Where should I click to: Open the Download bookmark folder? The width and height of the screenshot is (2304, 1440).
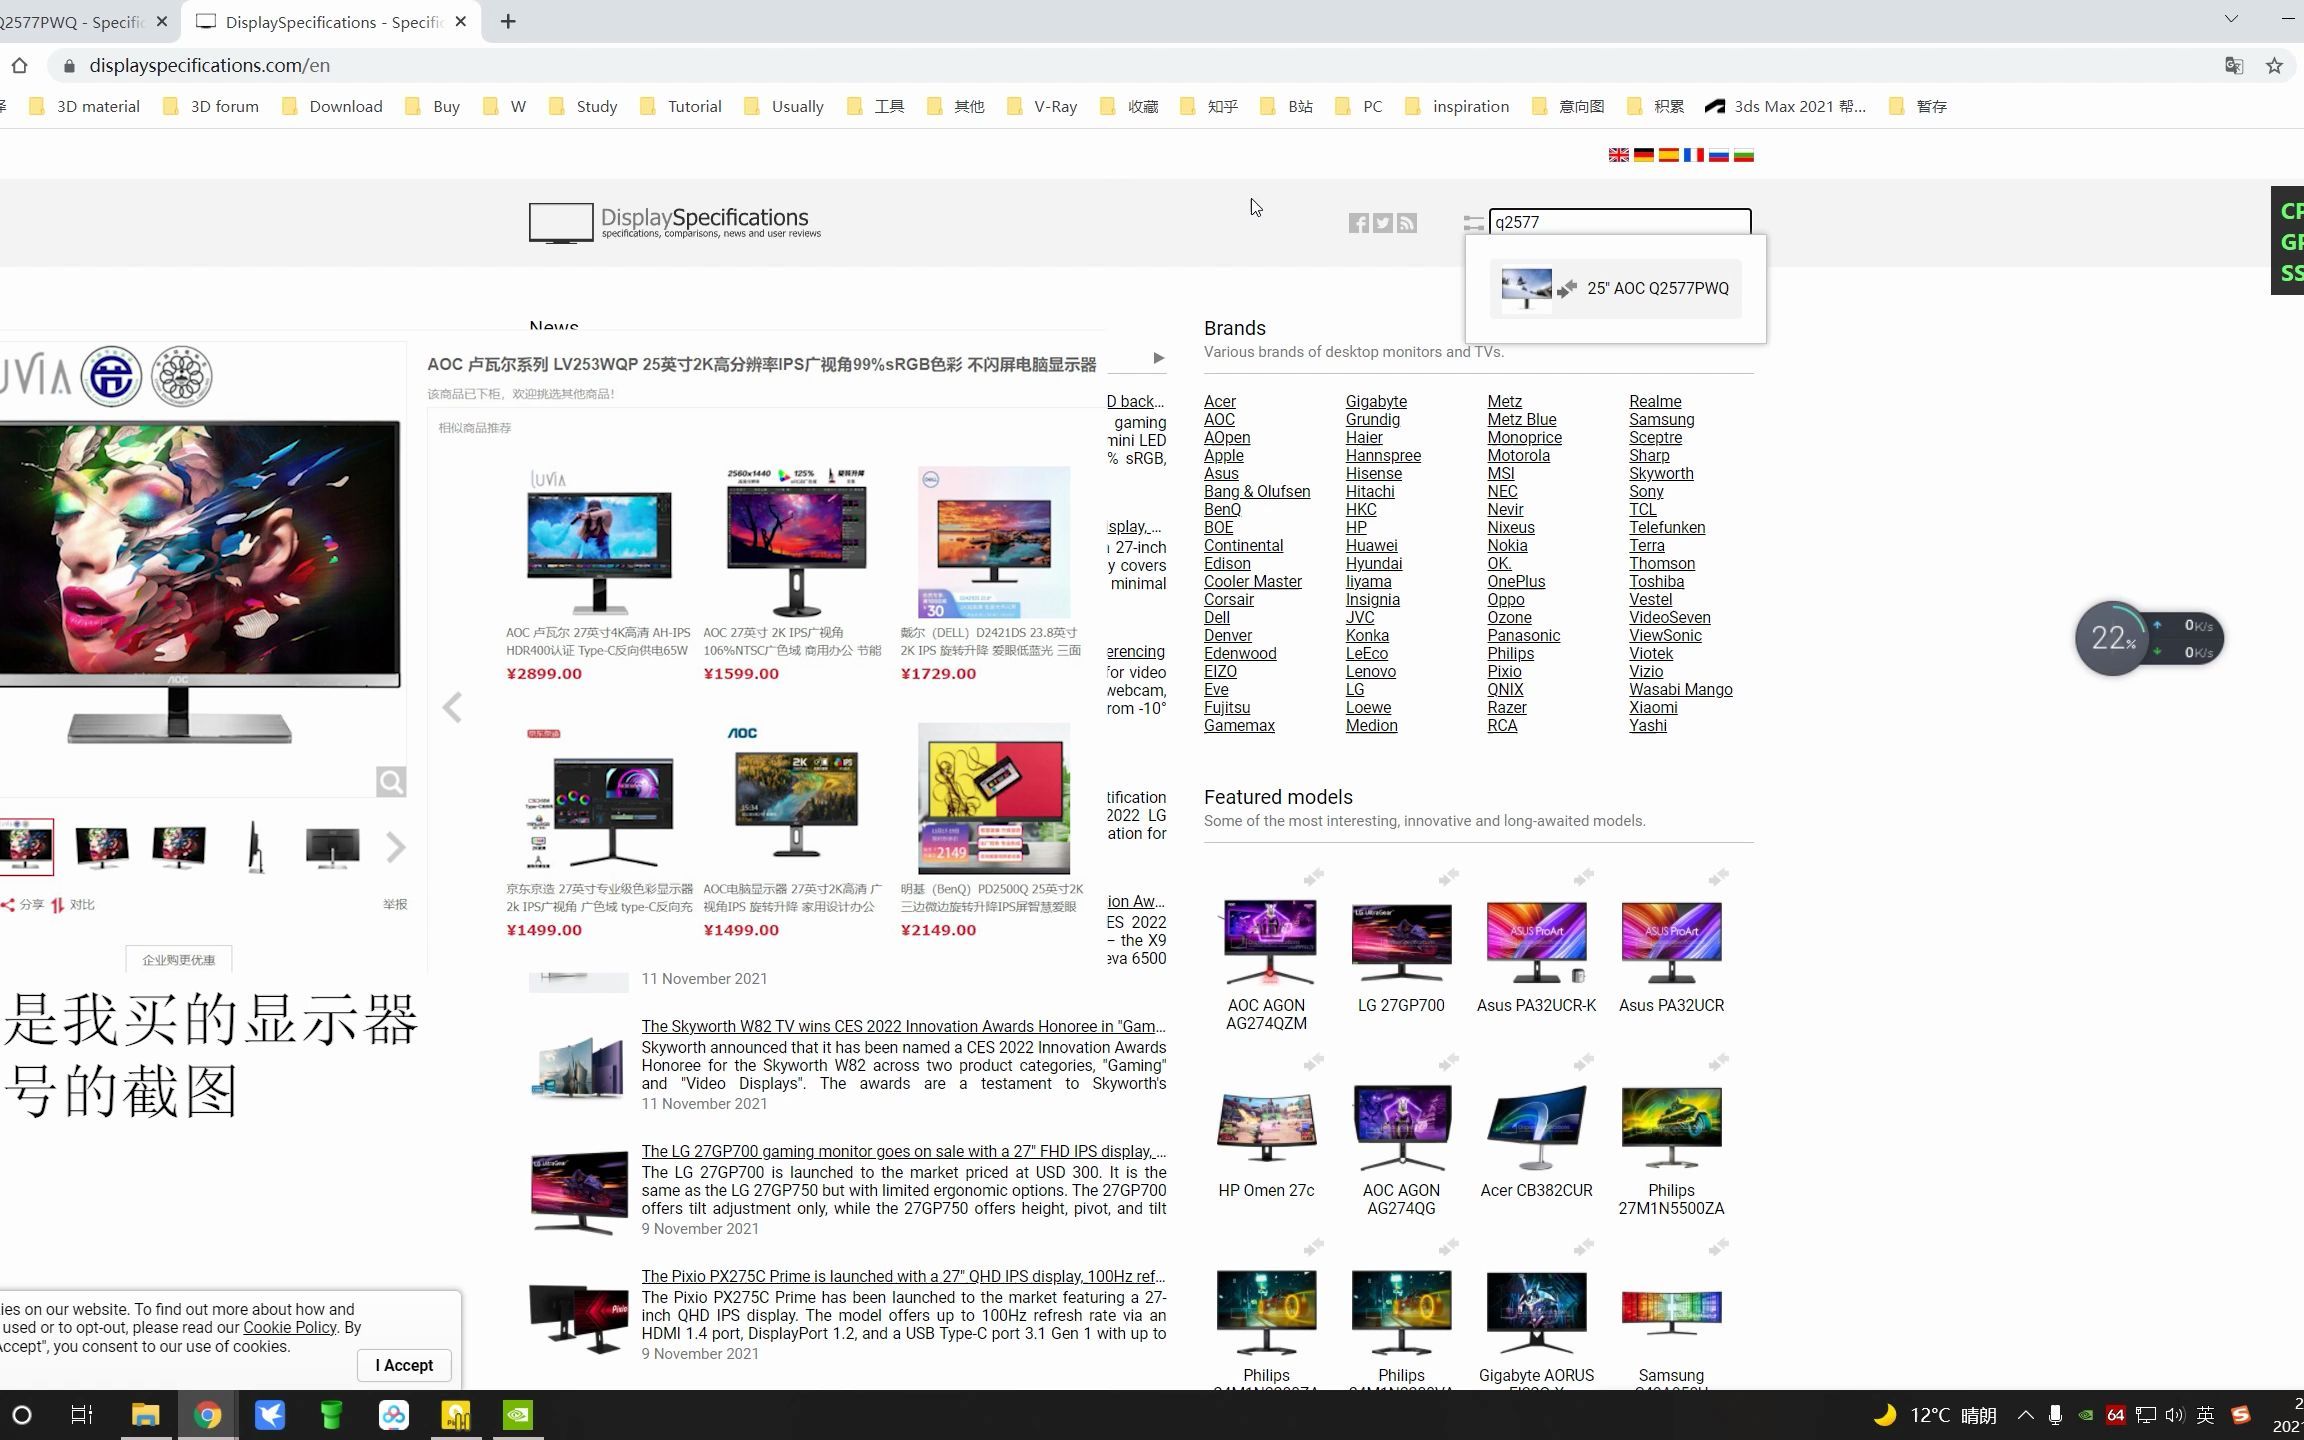(x=332, y=106)
